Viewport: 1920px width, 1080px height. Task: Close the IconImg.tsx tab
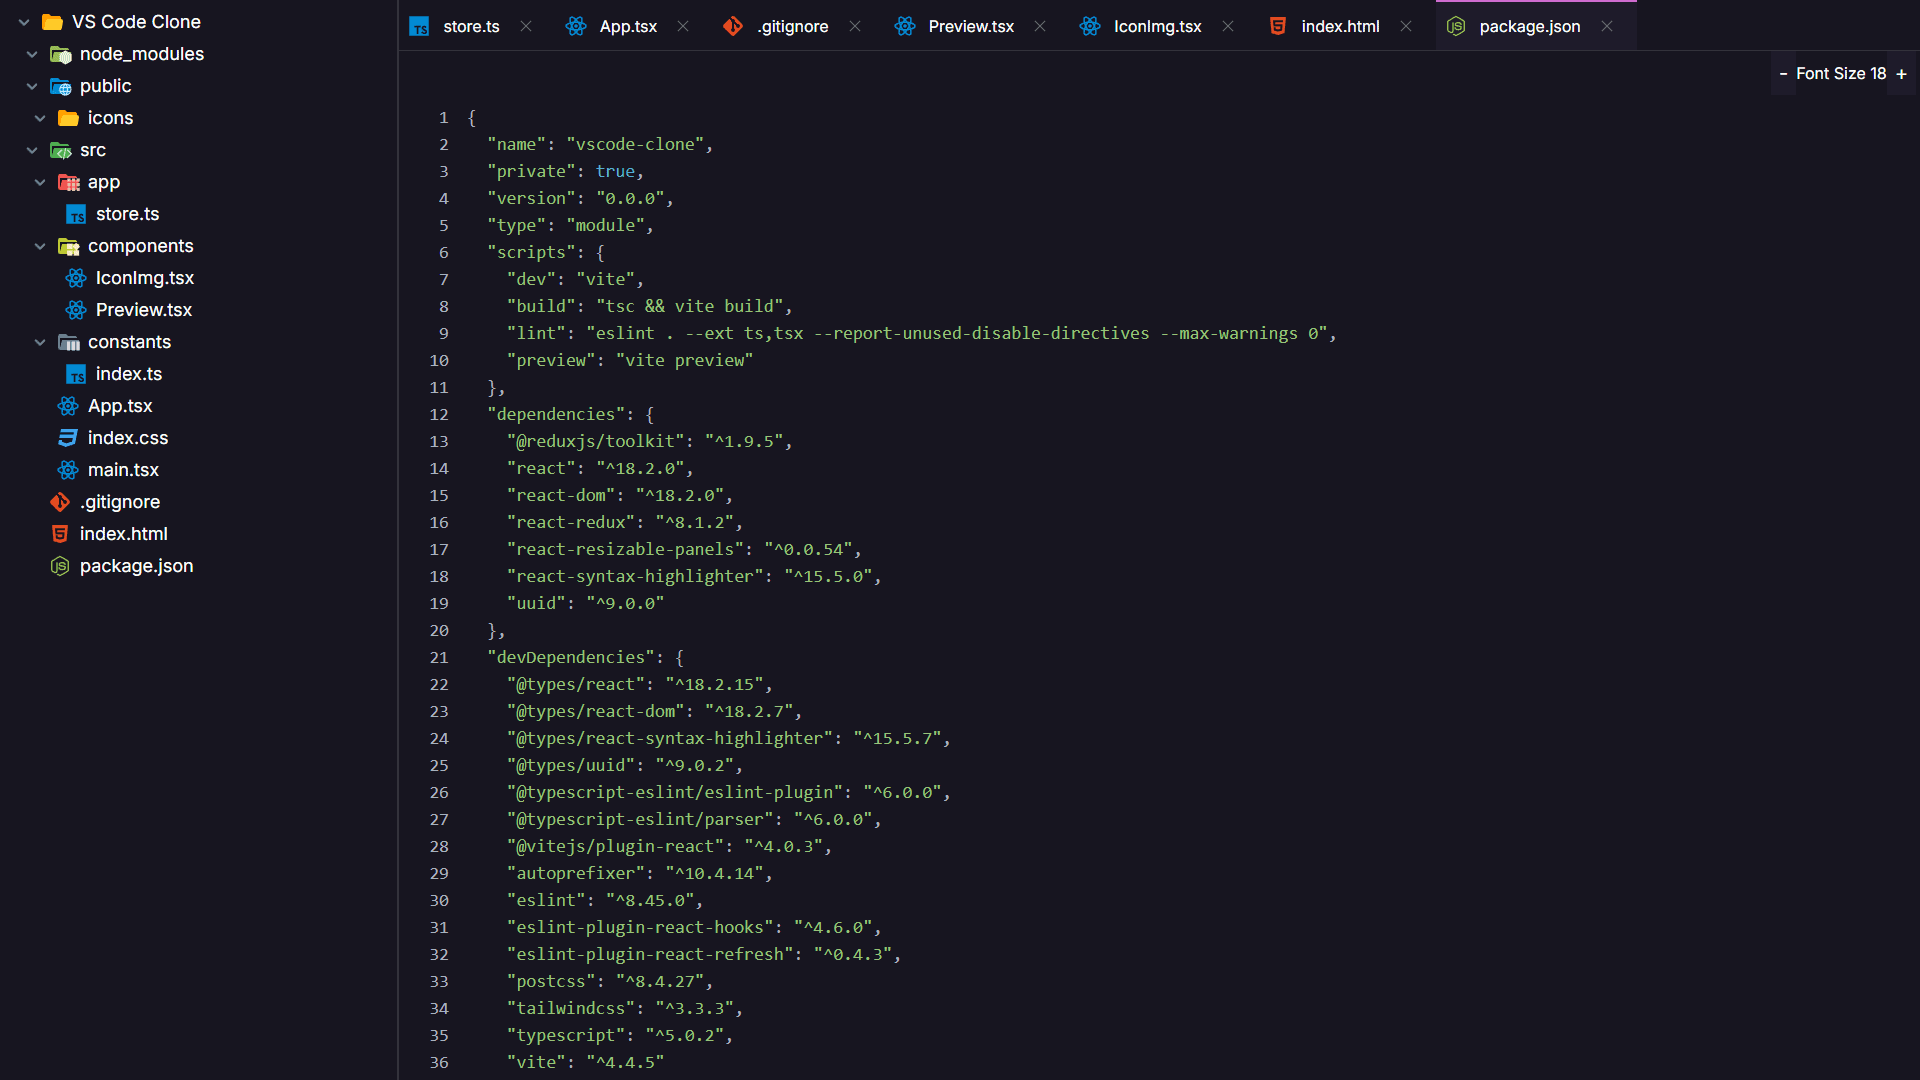click(1228, 26)
